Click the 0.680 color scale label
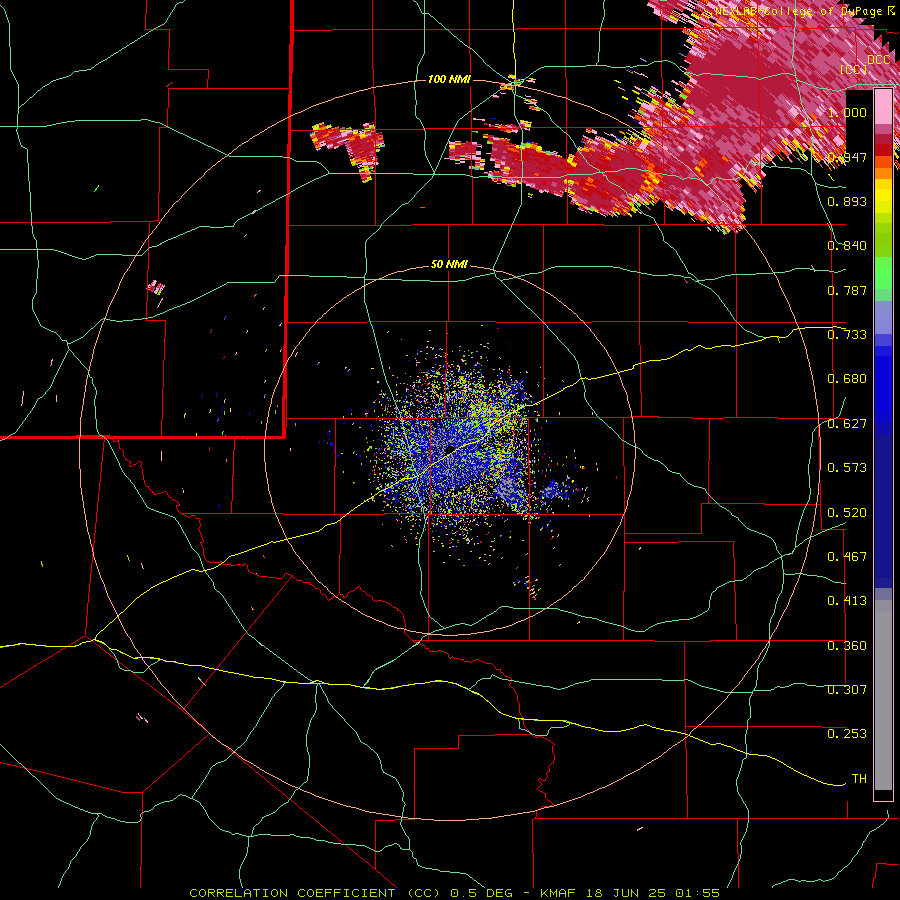900x900 pixels. [x=847, y=379]
